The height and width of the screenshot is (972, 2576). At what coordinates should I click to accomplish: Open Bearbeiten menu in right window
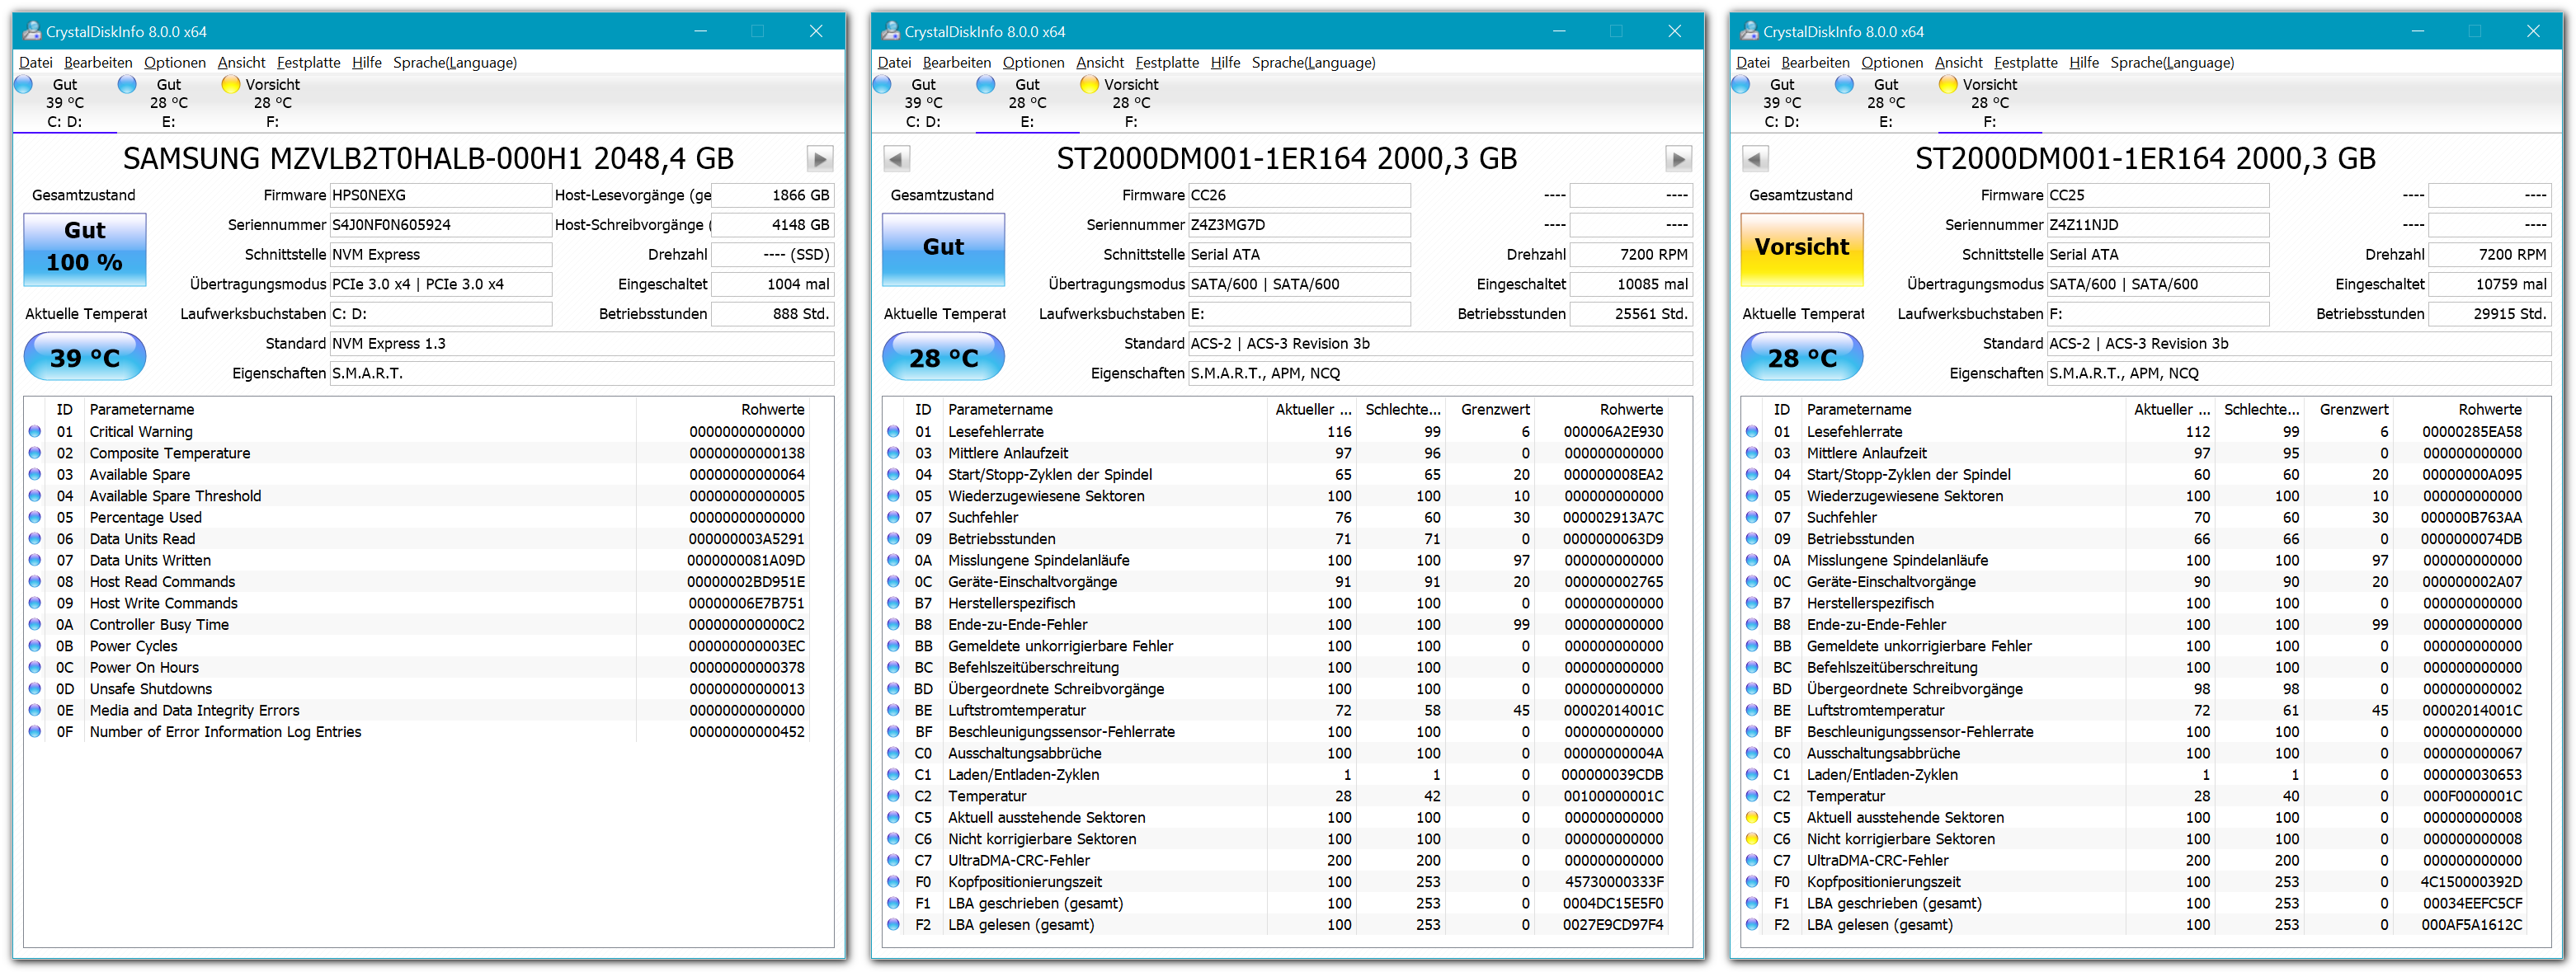coord(1815,62)
